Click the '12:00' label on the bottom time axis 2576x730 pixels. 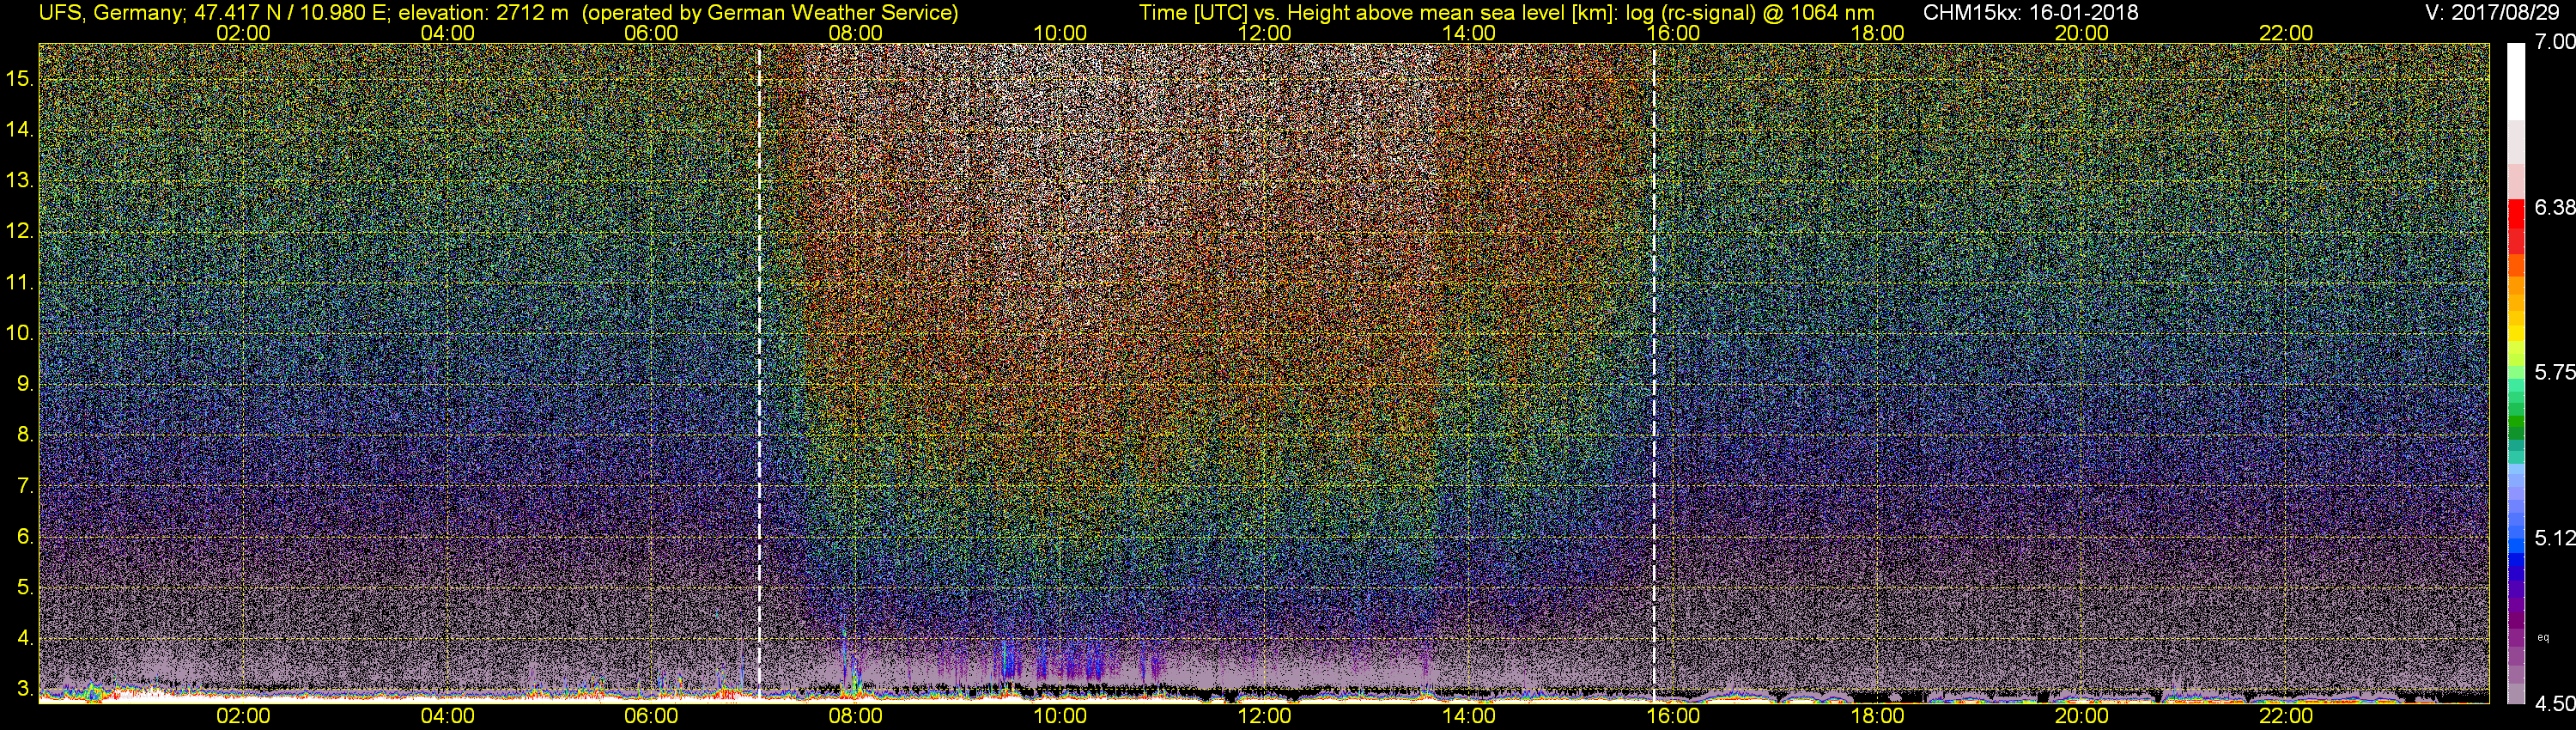pyautogui.click(x=1264, y=717)
